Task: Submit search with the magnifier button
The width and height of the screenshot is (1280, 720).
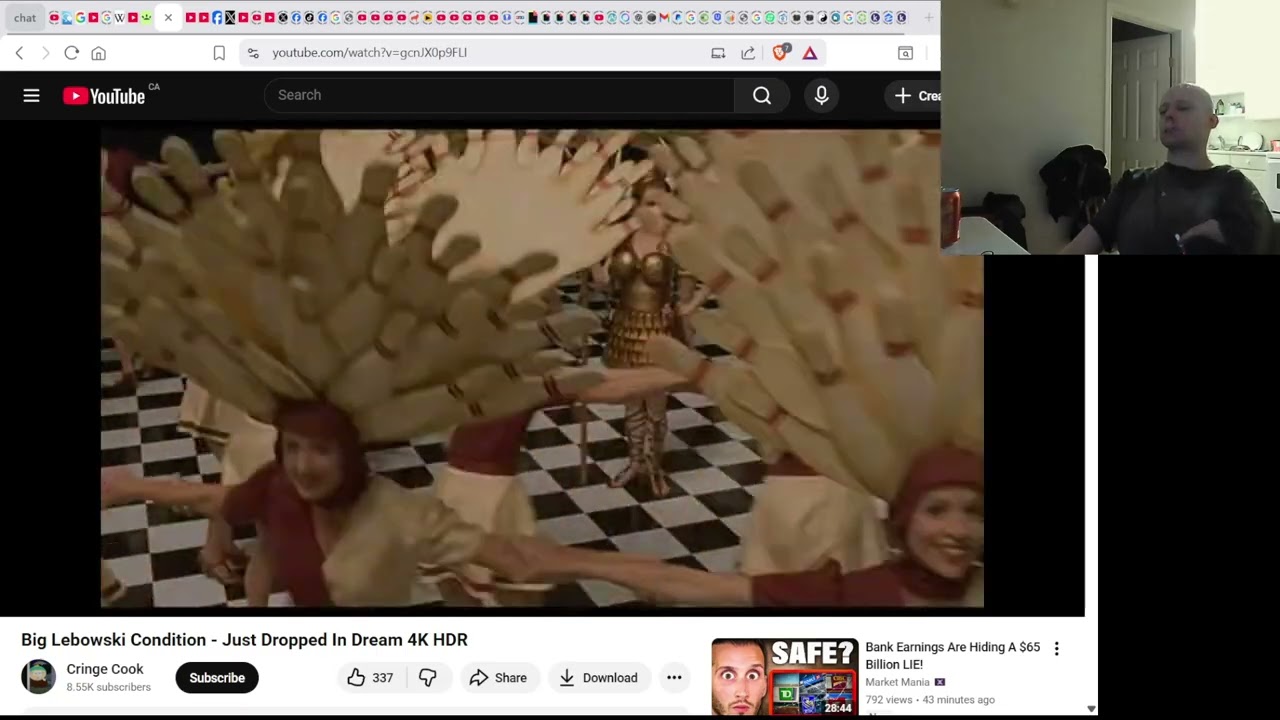Action: click(762, 95)
